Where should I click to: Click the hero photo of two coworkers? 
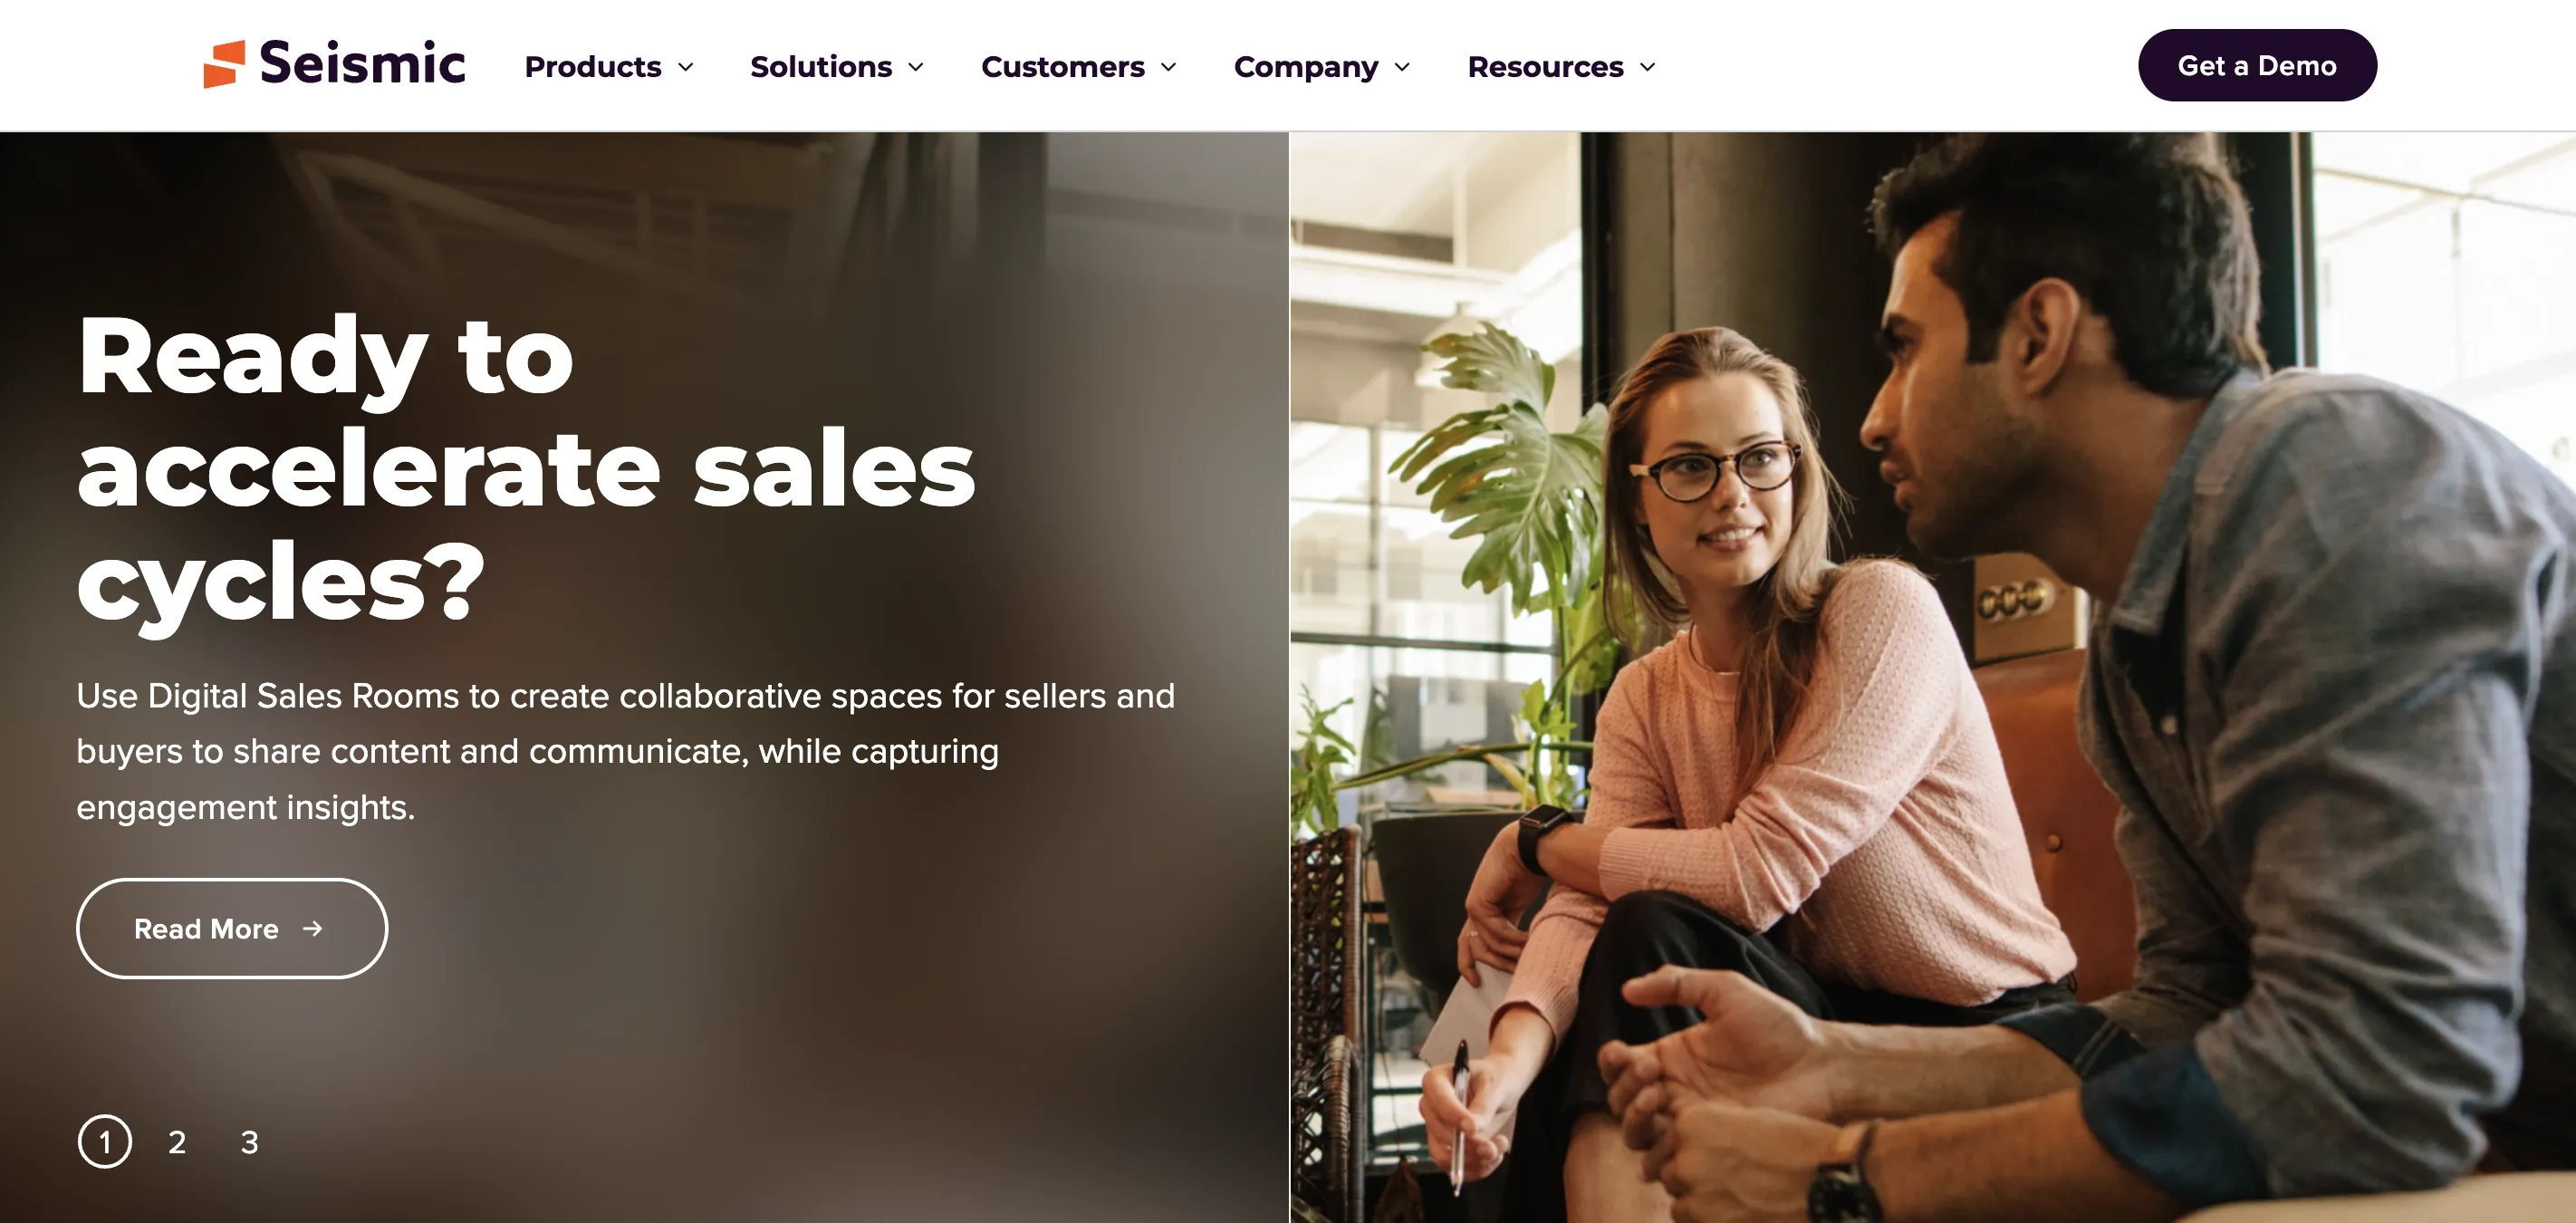(1932, 677)
